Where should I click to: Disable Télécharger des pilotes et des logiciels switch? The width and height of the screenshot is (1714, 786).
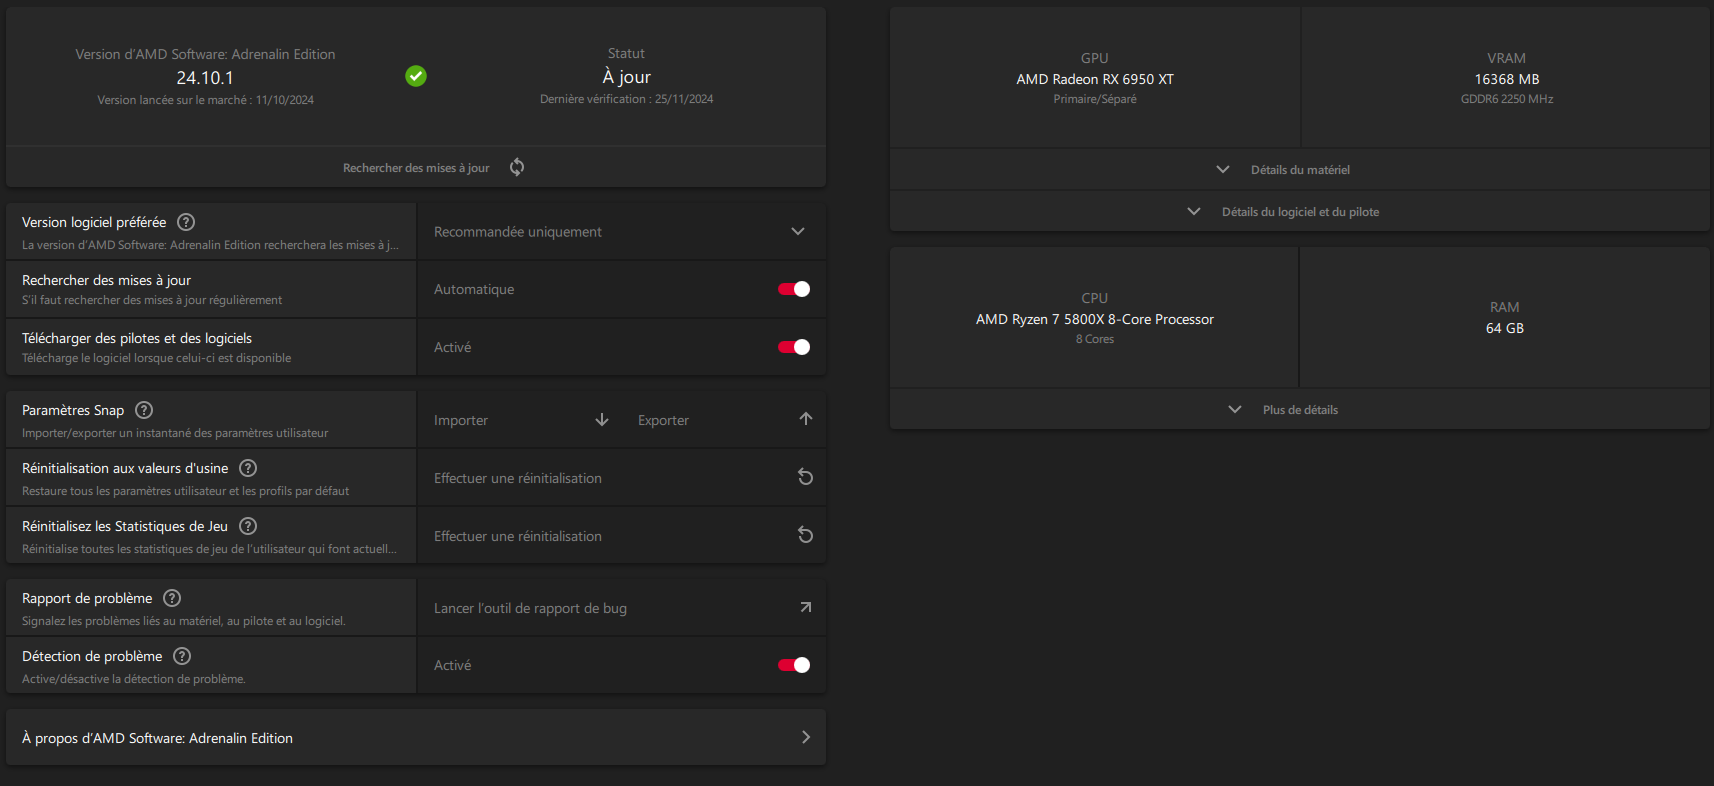[x=794, y=347]
